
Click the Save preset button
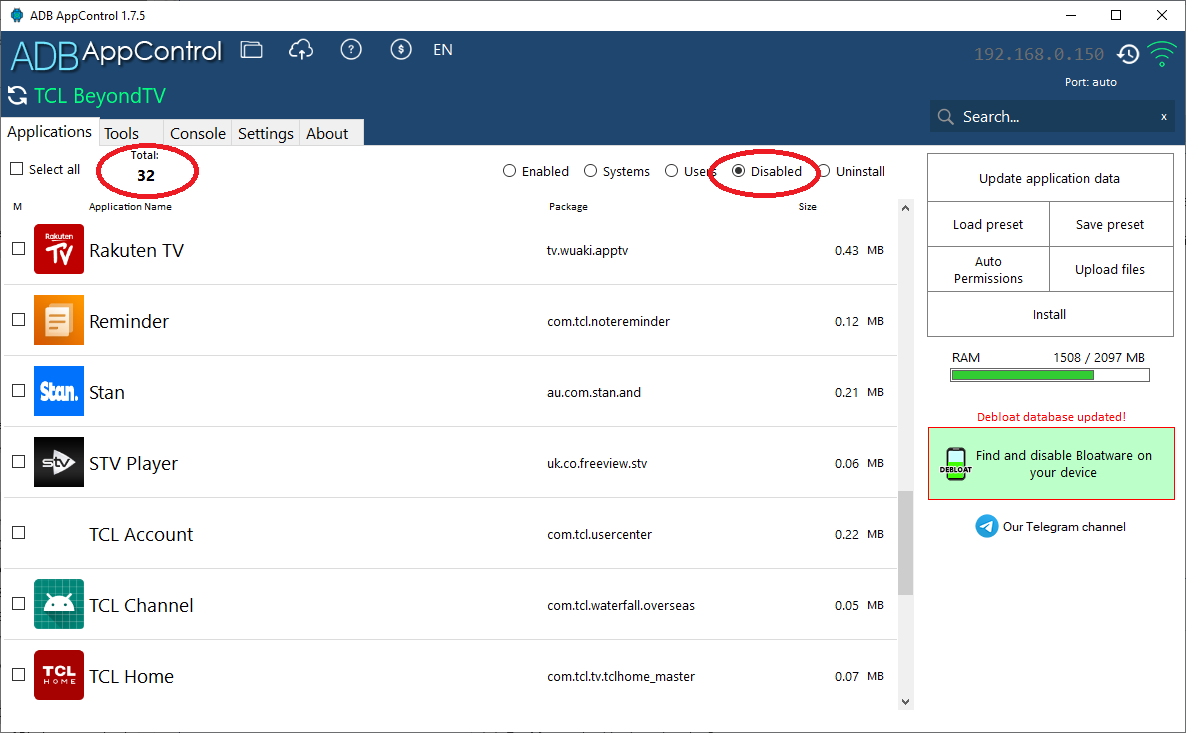tap(1110, 225)
